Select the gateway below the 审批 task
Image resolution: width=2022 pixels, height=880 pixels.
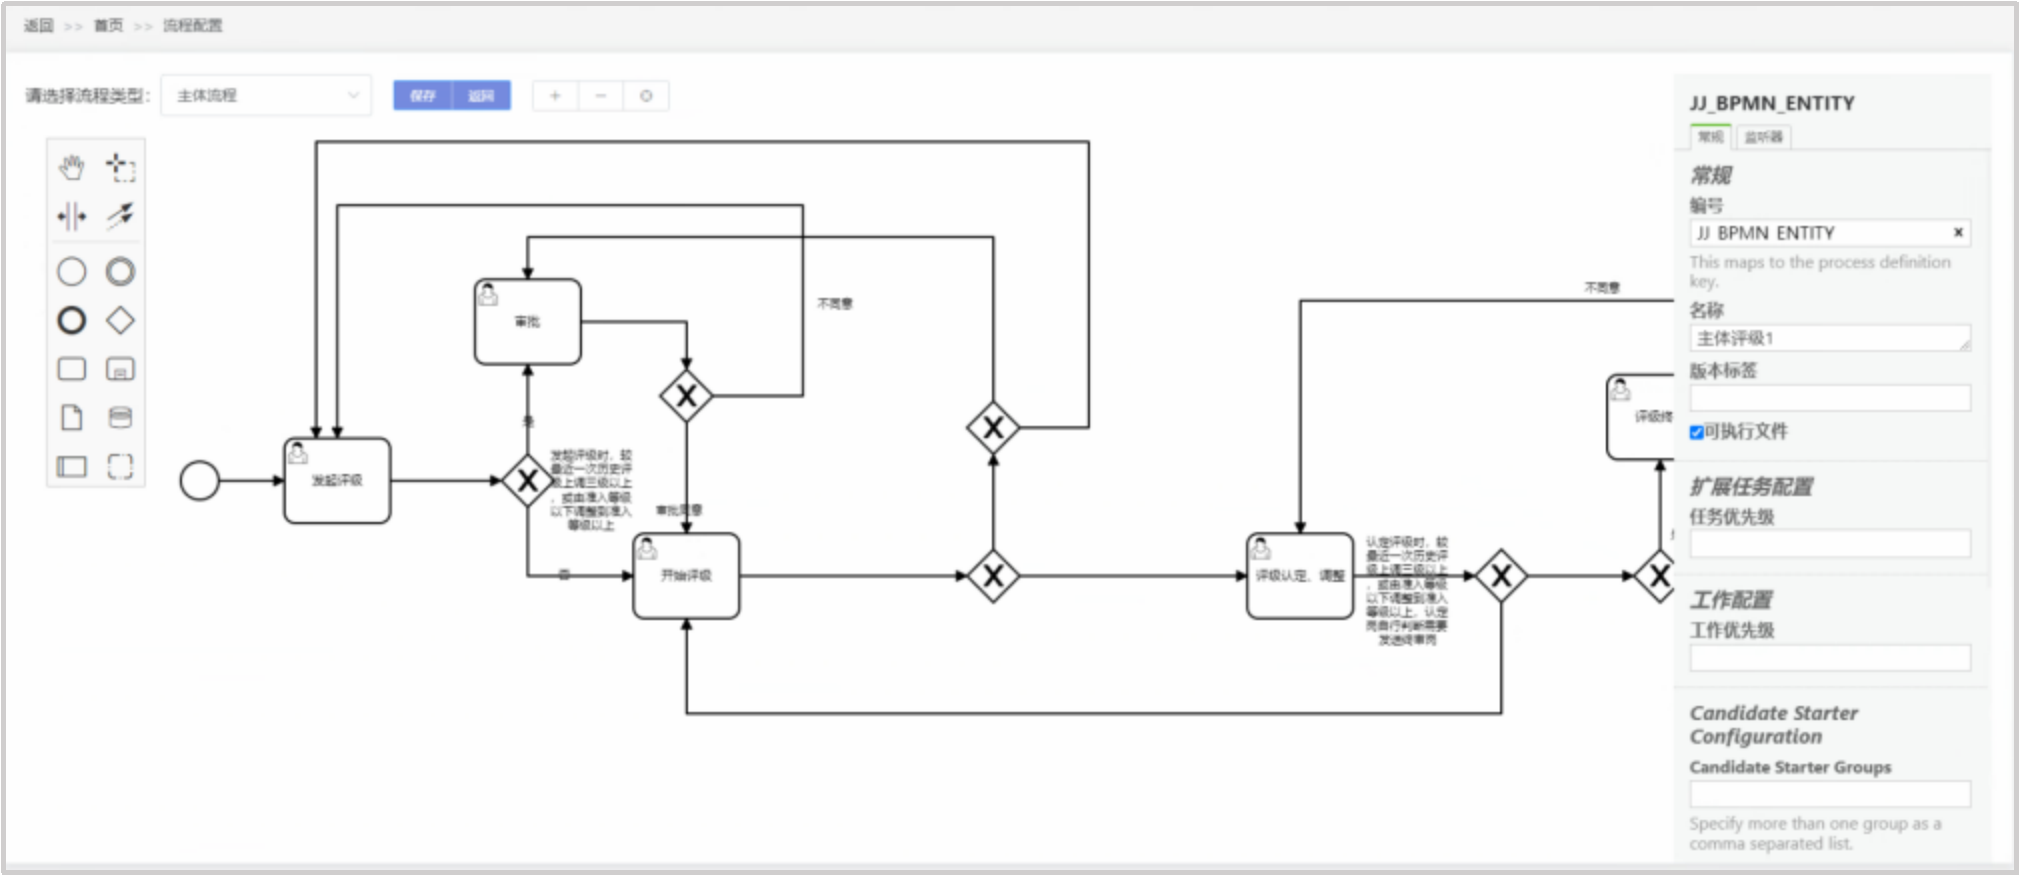[686, 396]
